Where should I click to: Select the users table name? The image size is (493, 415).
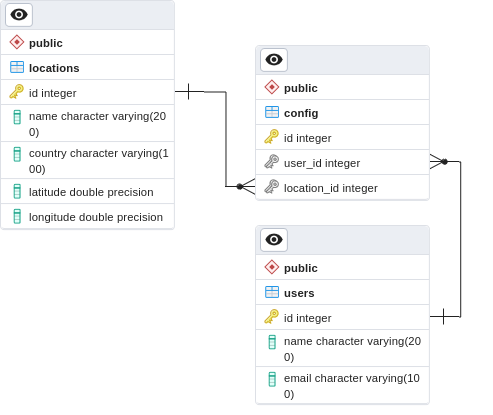[299, 293]
